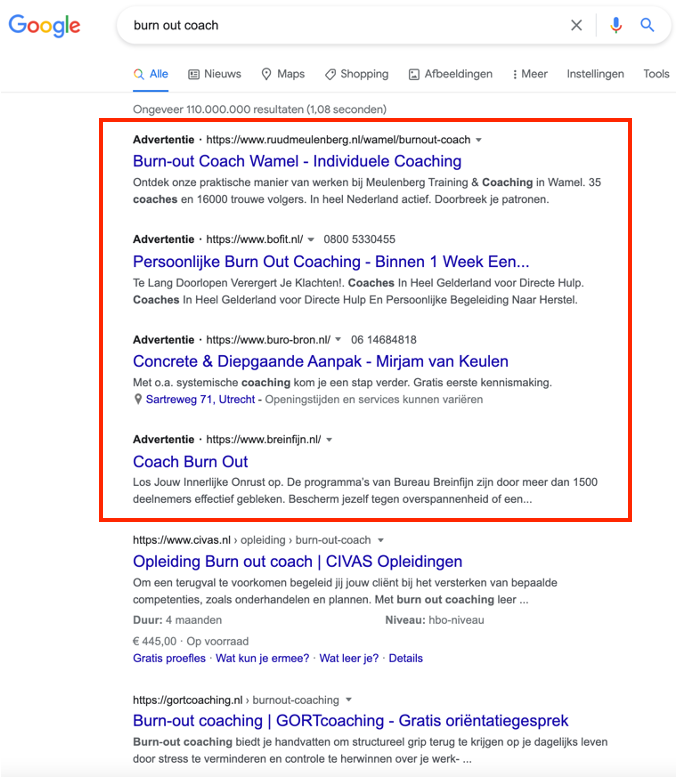Open Instellingen menu
The height and width of the screenshot is (778, 676).
(x=595, y=74)
